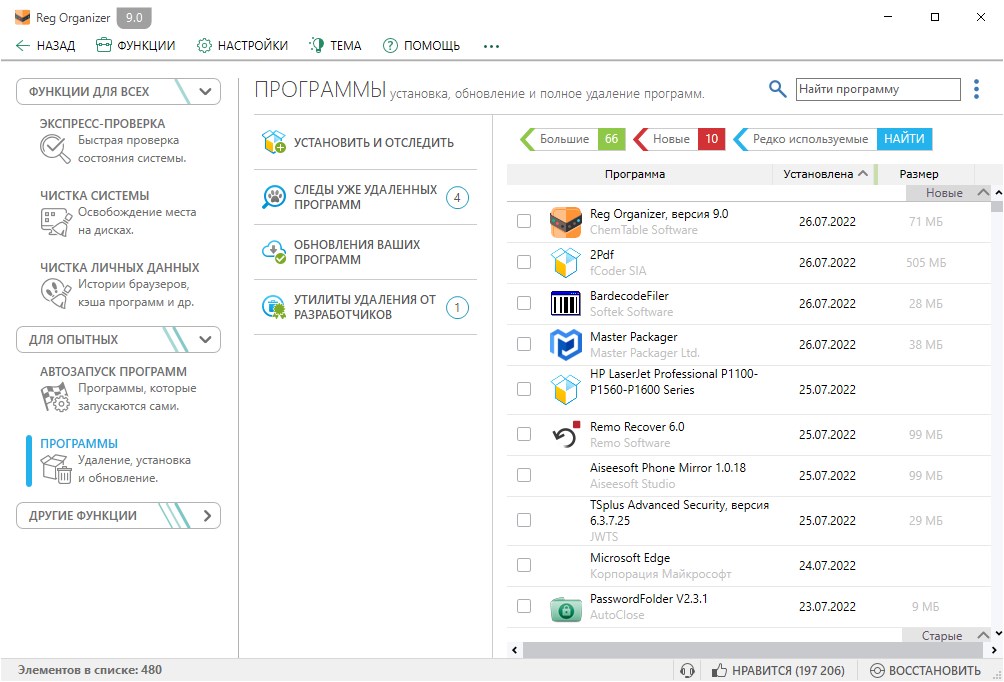The width and height of the screenshot is (1004, 682).
Task: Click the badge with 4 removed-program traces
Action: pyautogui.click(x=457, y=197)
